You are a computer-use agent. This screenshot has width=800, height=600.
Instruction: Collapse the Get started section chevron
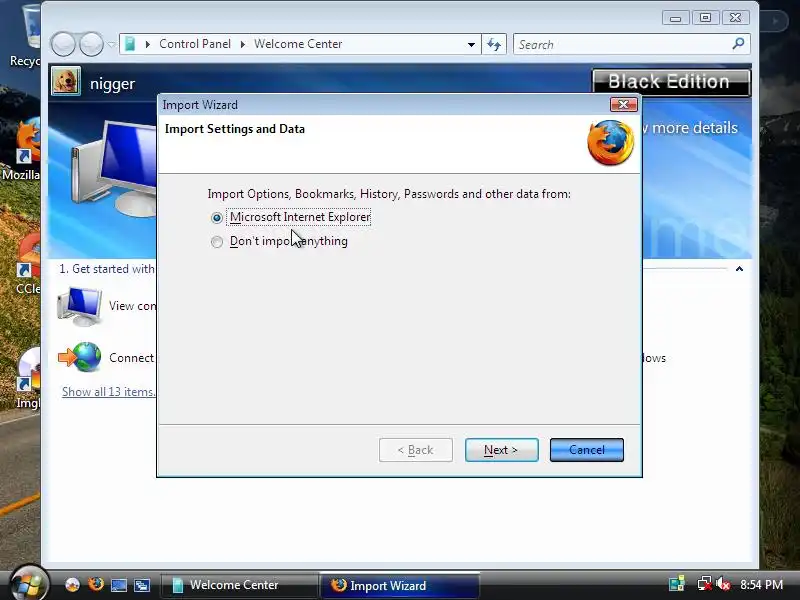click(x=739, y=269)
